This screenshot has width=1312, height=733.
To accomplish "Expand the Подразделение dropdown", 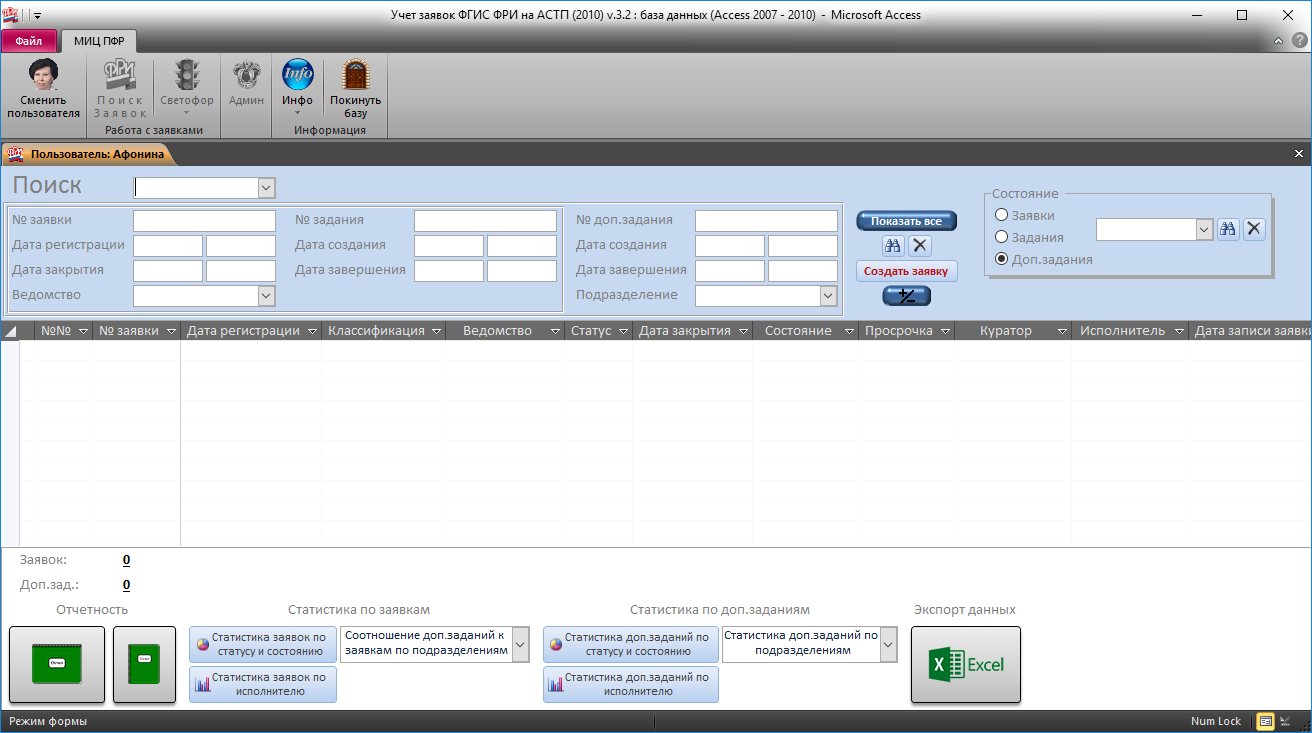I will coord(828,296).
